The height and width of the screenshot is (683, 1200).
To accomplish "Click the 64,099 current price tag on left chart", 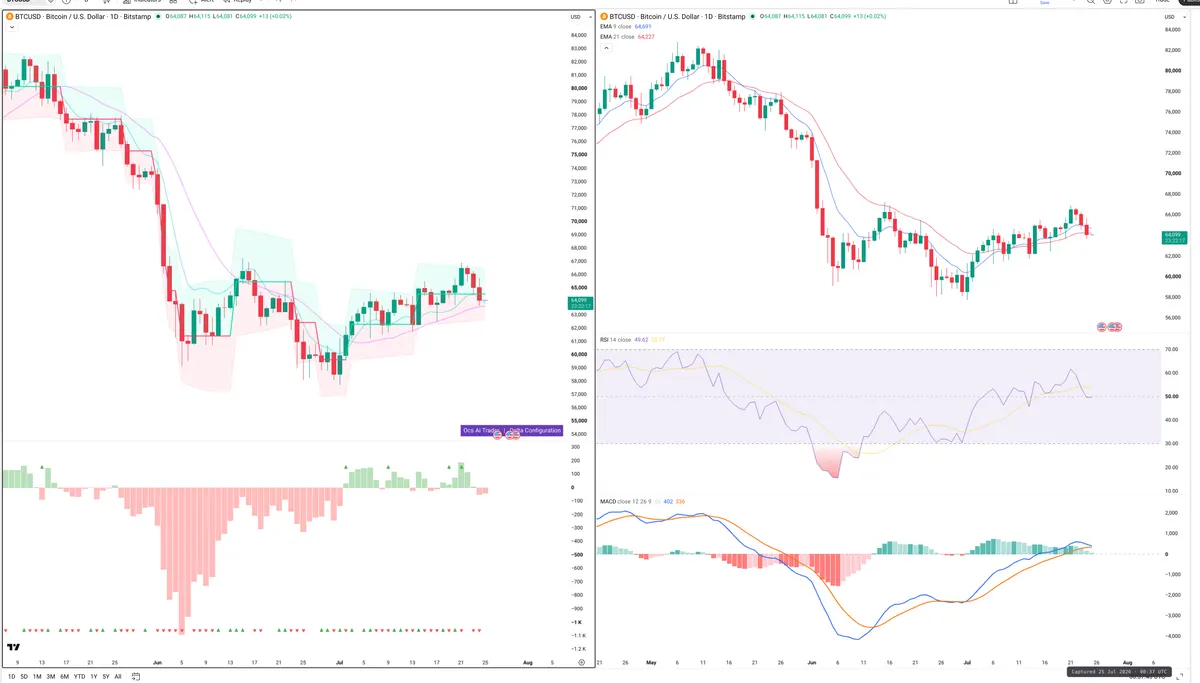I will pos(579,301).
